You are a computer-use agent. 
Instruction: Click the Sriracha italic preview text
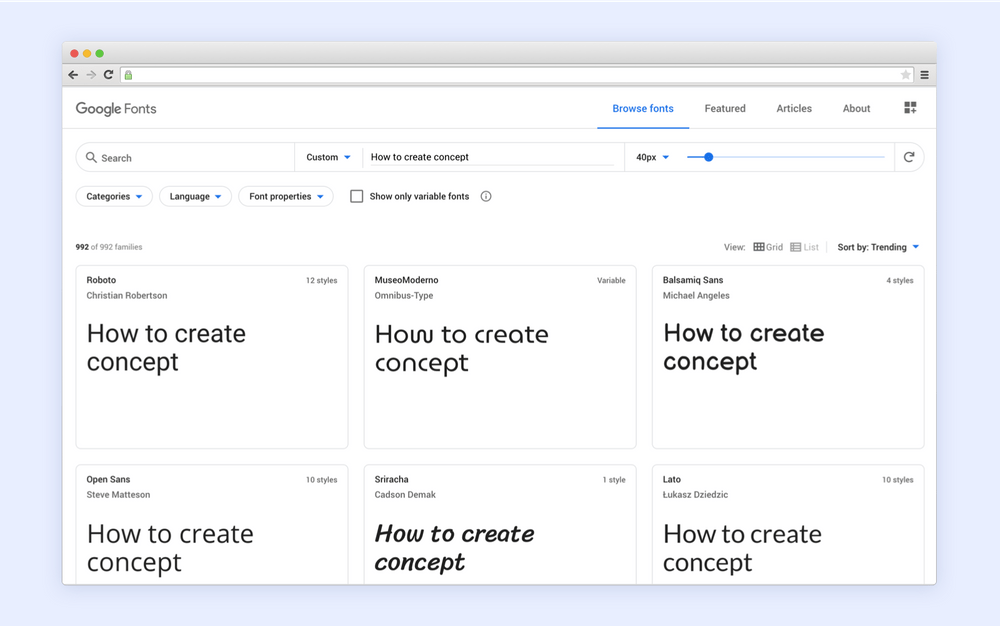coord(455,548)
